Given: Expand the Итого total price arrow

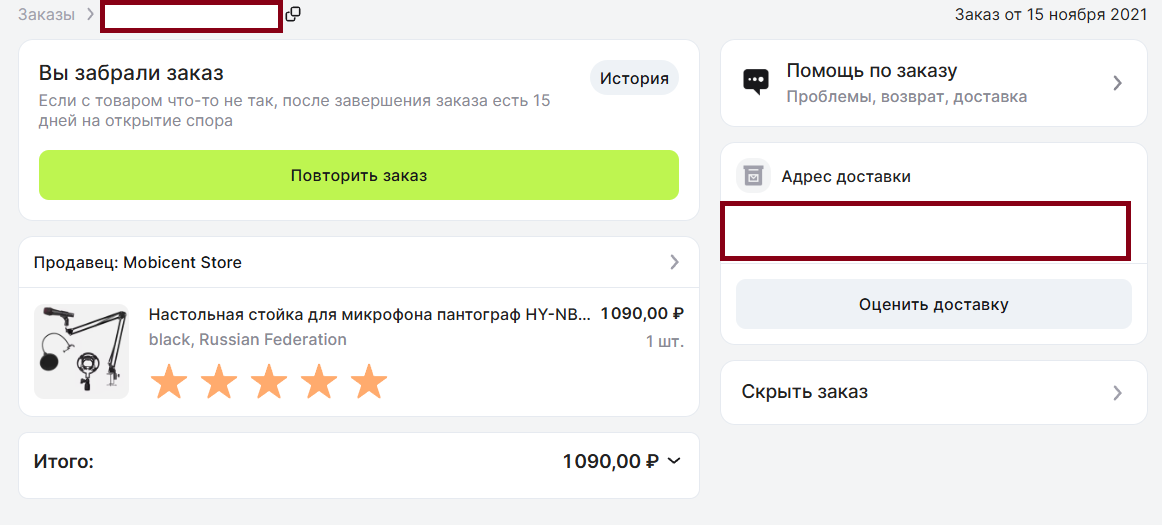Looking at the screenshot, I should 674,461.
